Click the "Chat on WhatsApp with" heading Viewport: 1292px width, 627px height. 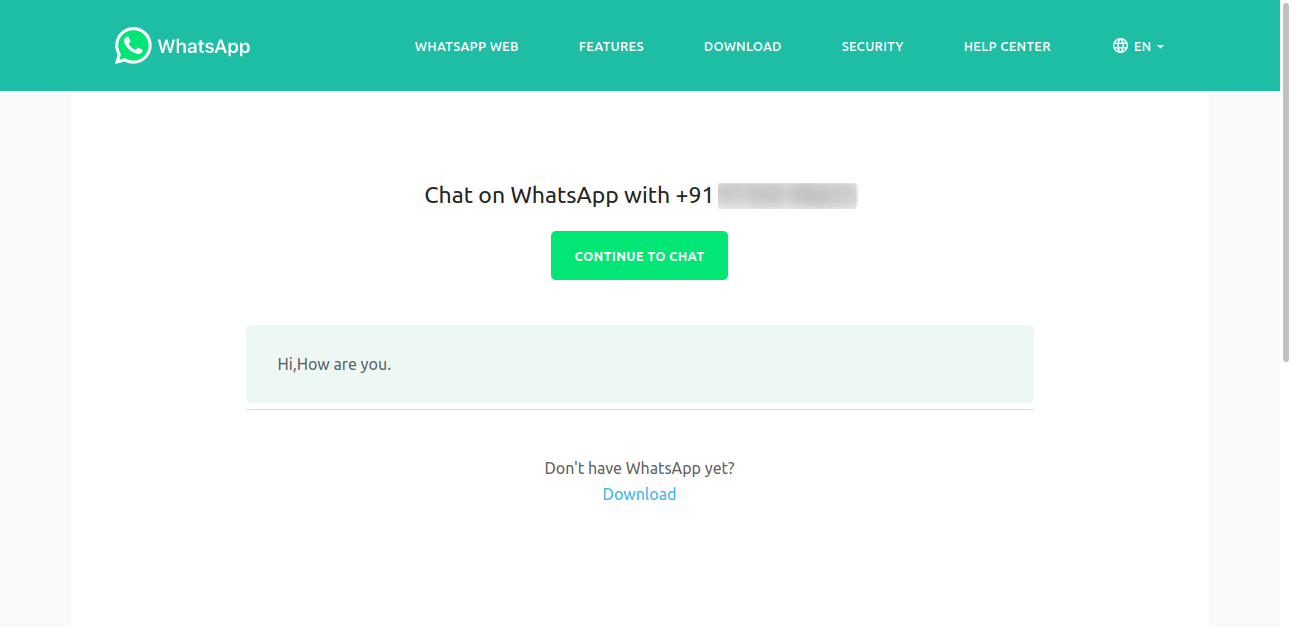[x=547, y=195]
